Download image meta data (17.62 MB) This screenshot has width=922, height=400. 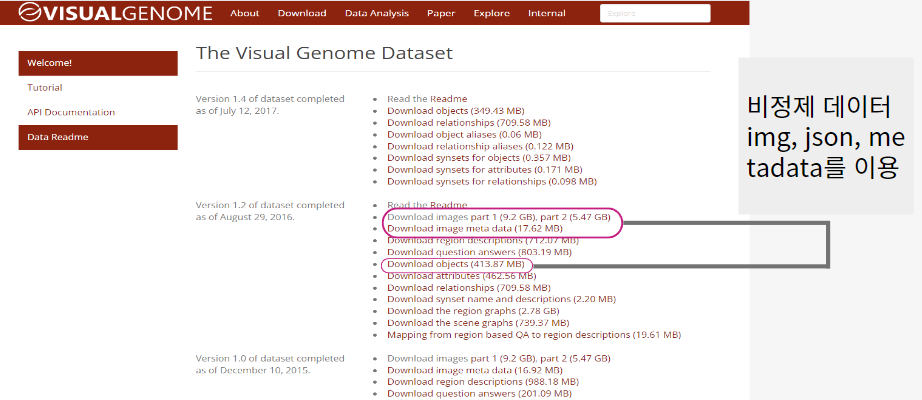pyautogui.click(x=475, y=228)
